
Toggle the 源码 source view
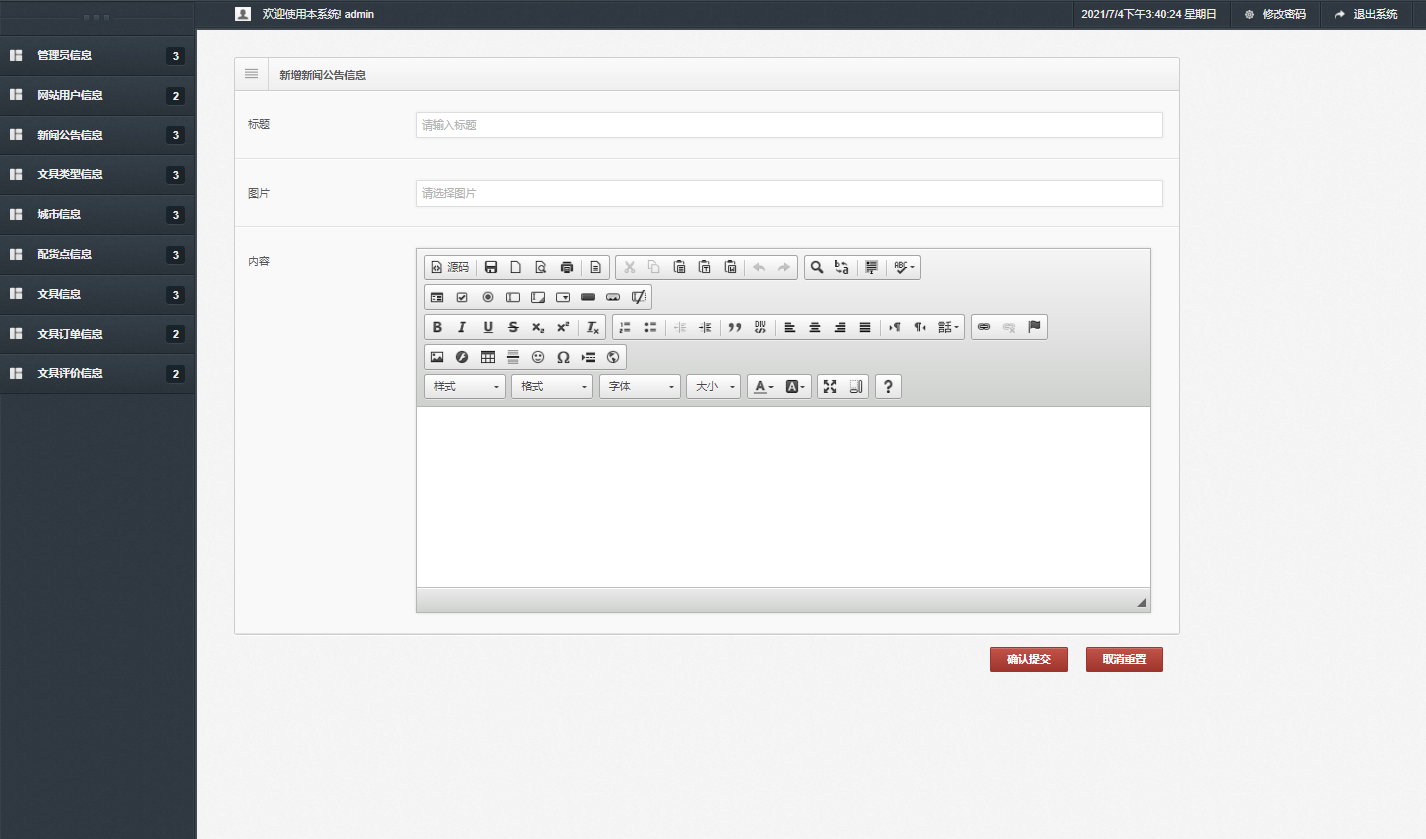click(449, 267)
